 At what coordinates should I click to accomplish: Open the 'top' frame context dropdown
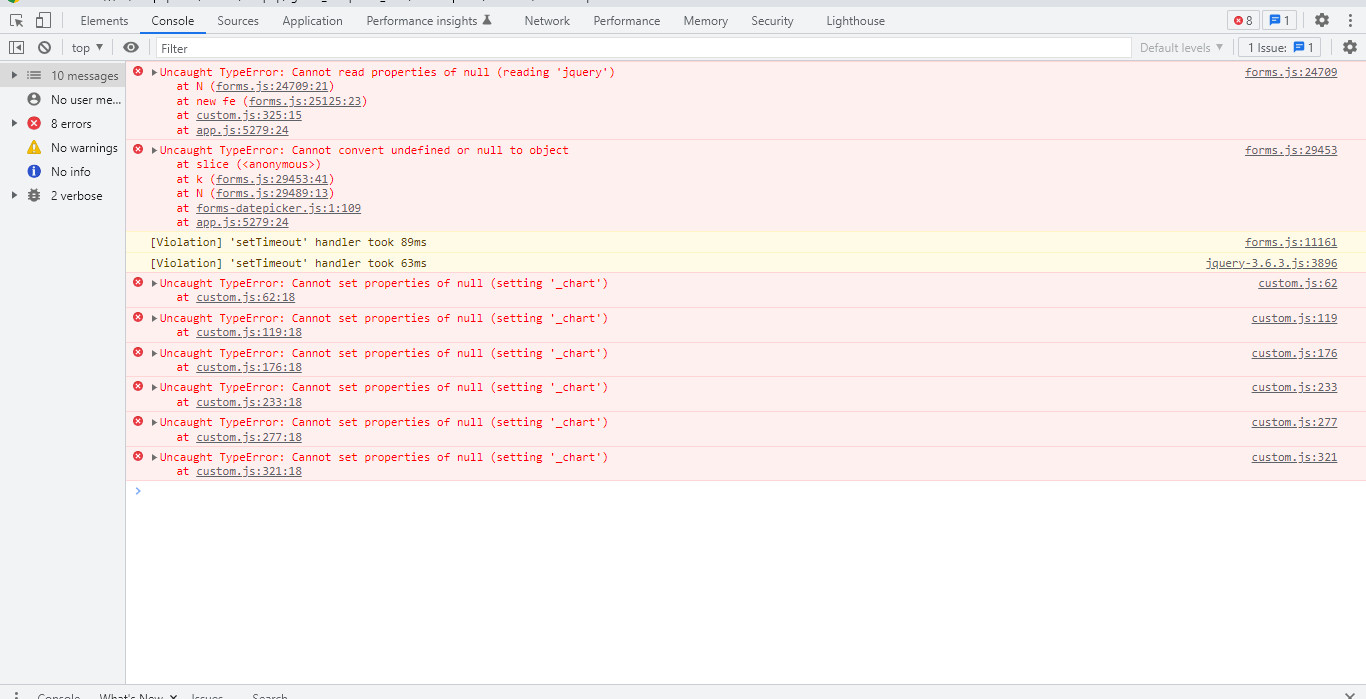(x=86, y=47)
